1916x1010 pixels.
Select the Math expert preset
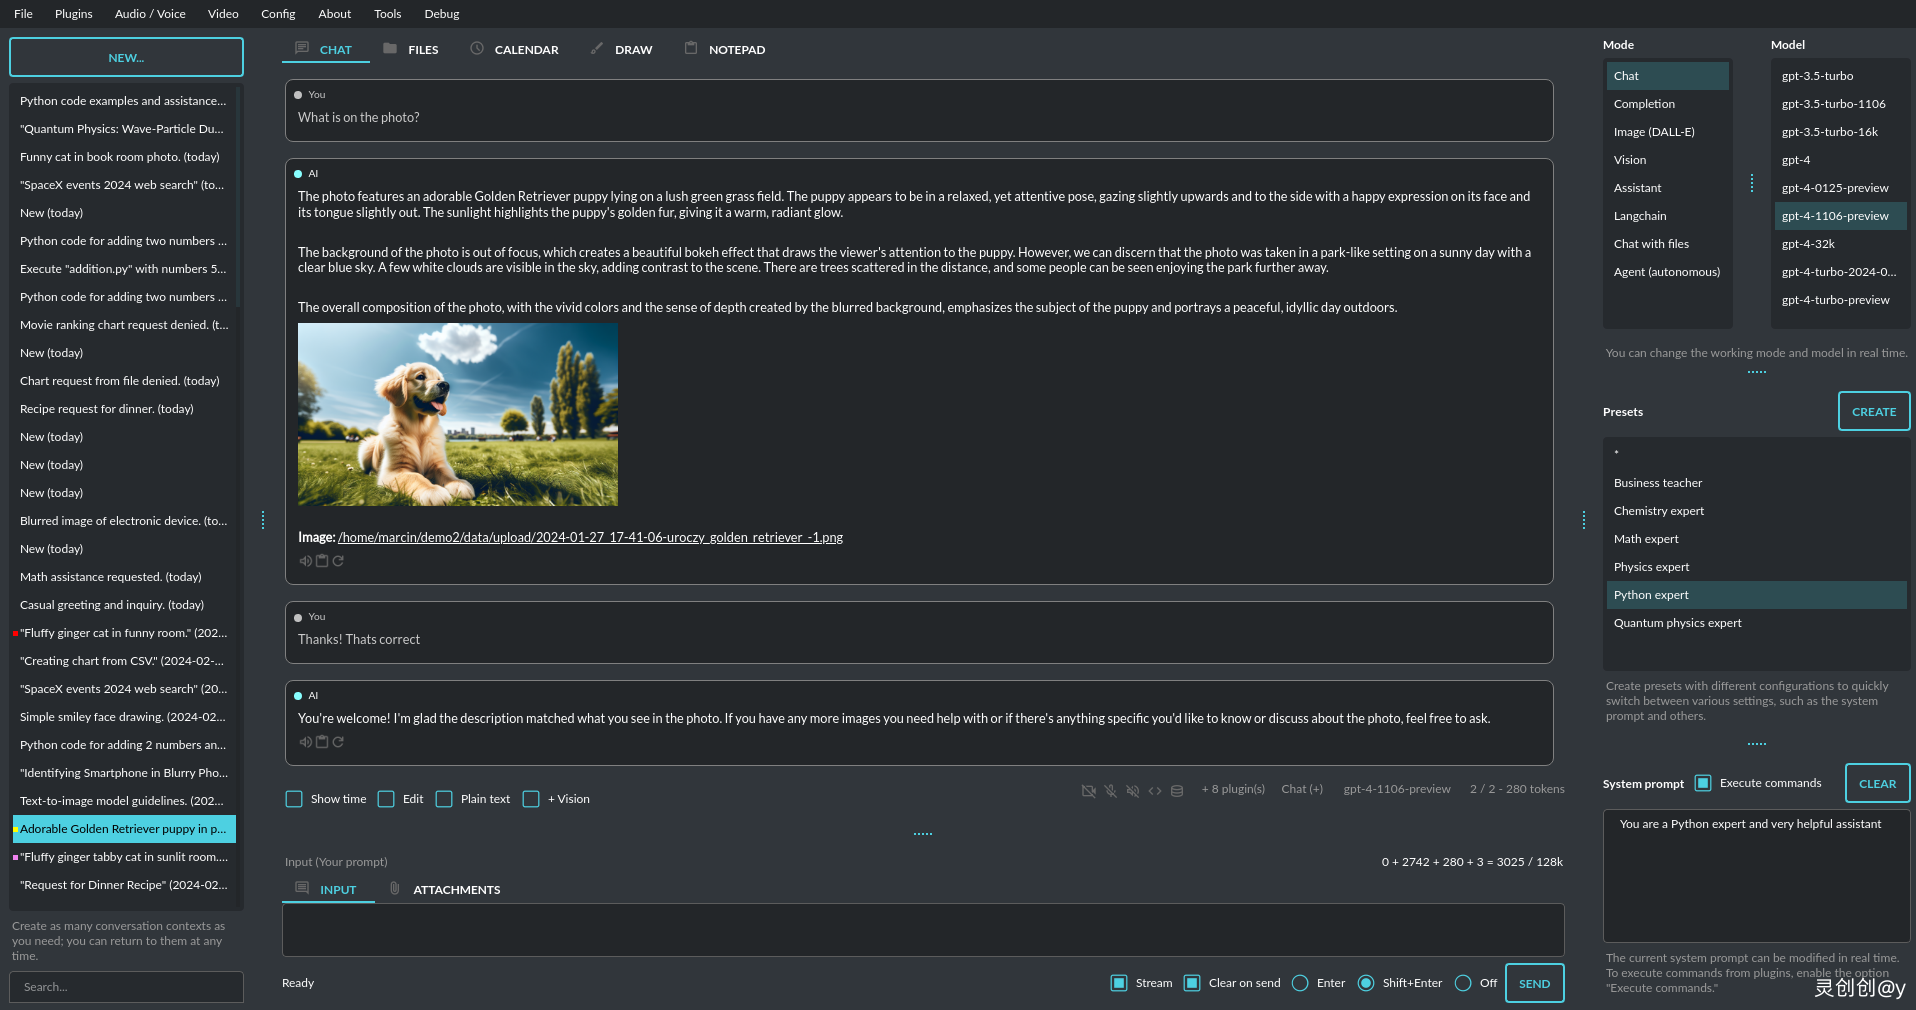point(1756,539)
